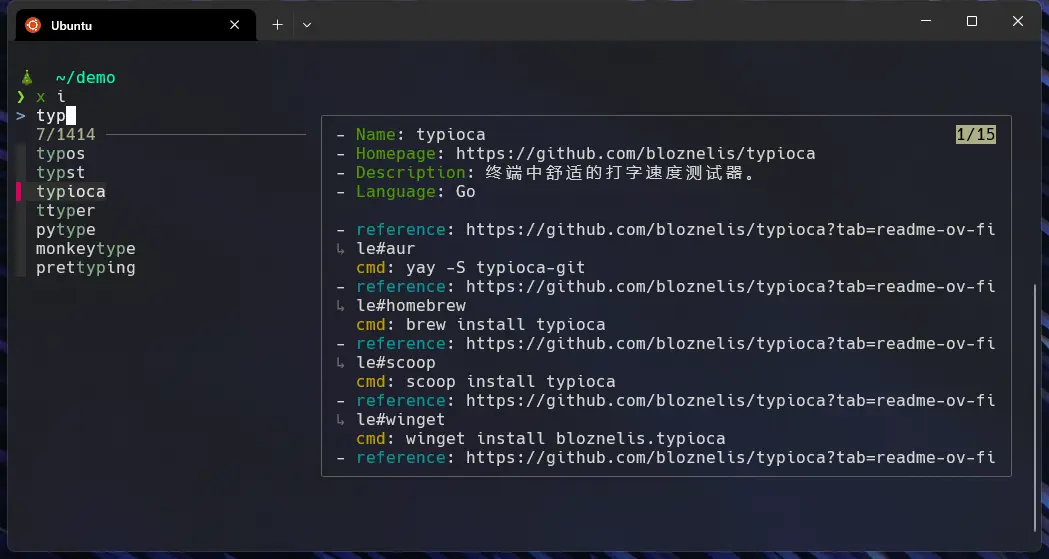Click the reference link above le#scoop
The image size is (1049, 559).
click(x=731, y=344)
